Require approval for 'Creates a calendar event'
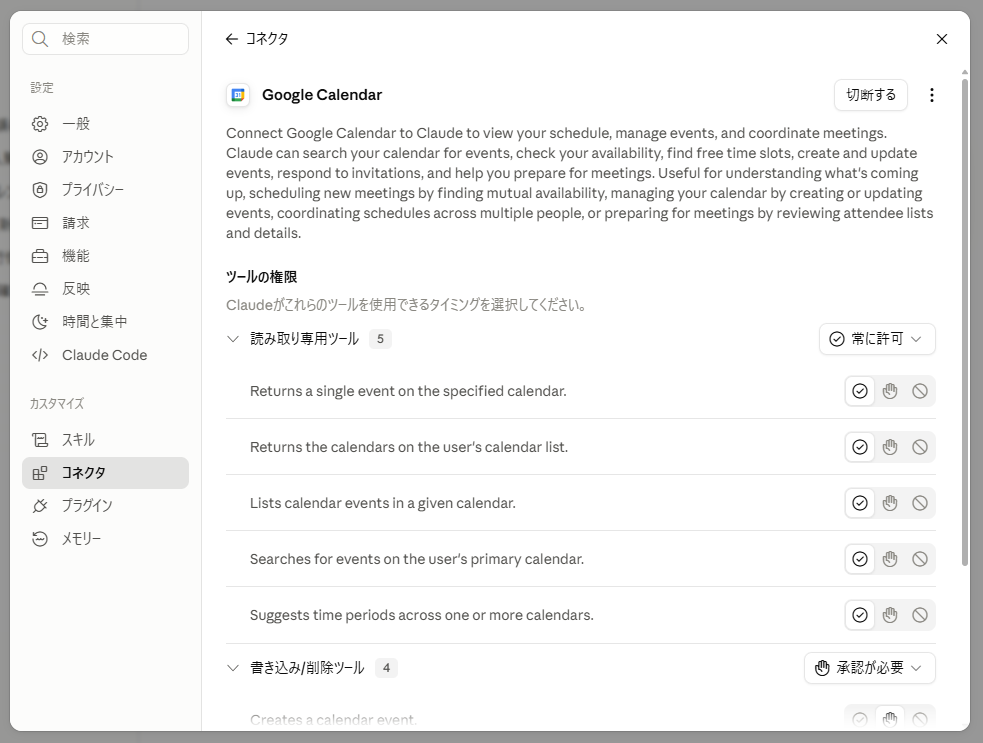Viewport: 983px width, 743px height. pyautogui.click(x=890, y=719)
